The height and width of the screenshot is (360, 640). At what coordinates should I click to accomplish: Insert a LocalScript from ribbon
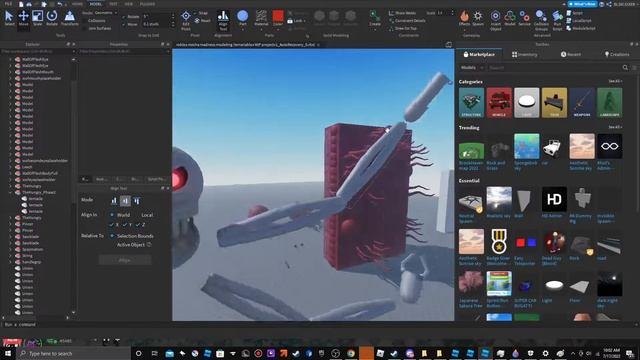579,20
